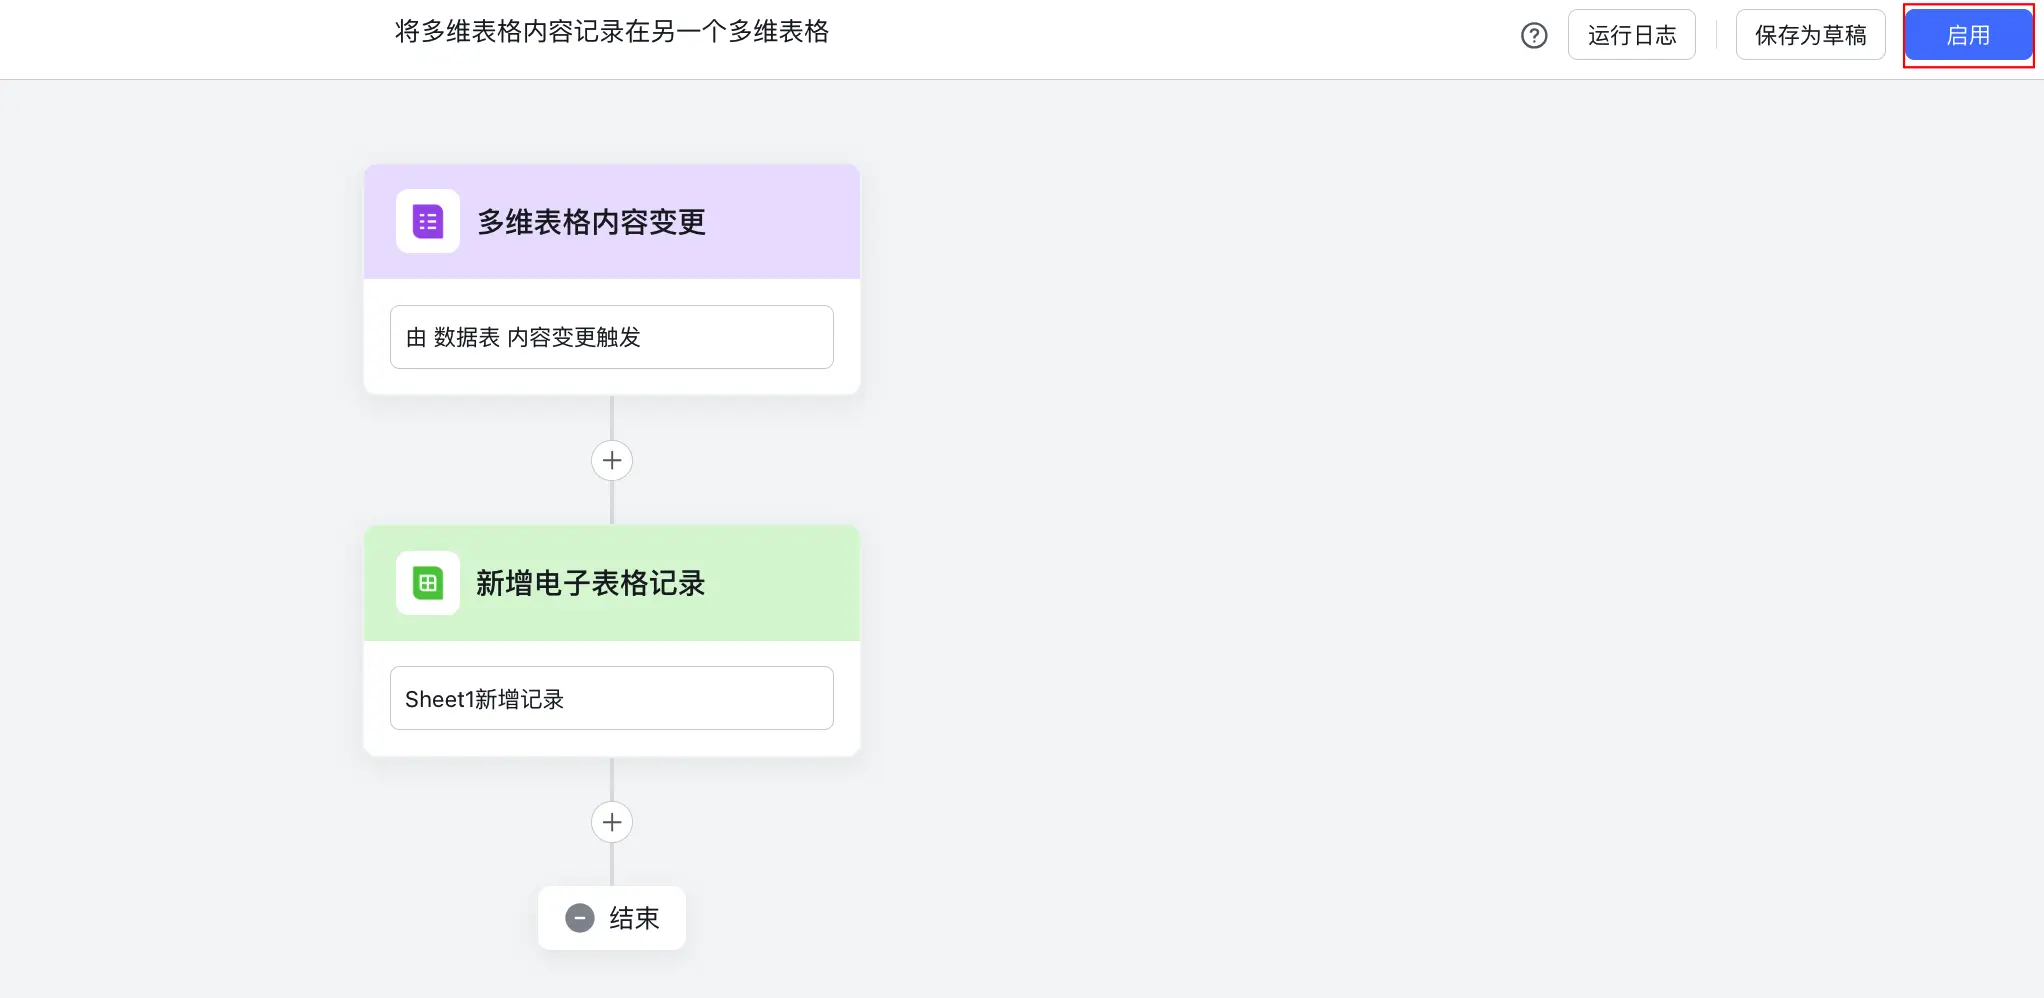Open the Sheet1新增记录 field

[612, 698]
